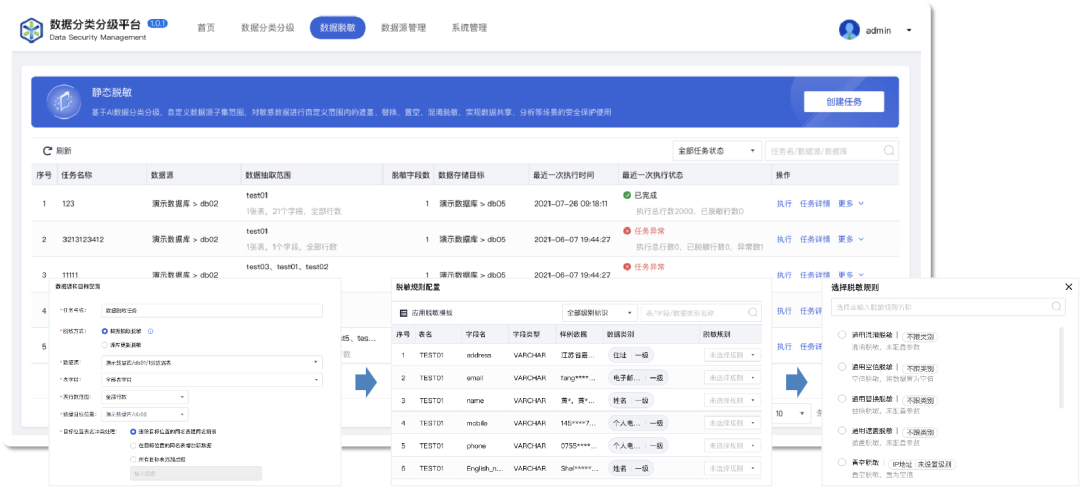Close the 选择脱敏规则 panel
Image resolution: width=1080 pixels, height=487 pixels.
coord(1068,287)
